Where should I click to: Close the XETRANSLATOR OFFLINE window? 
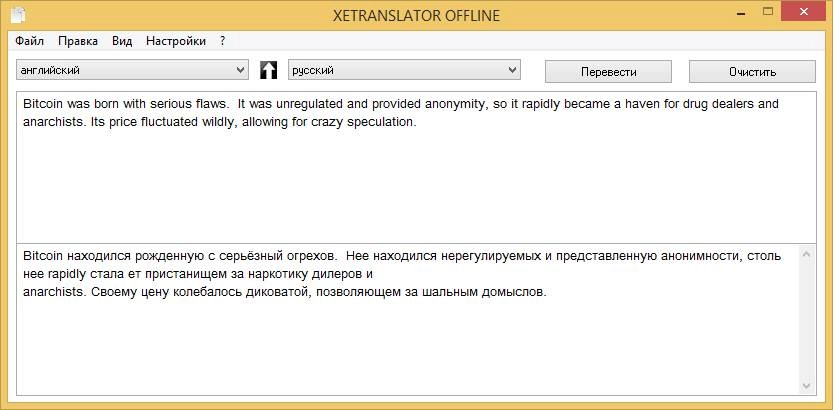tap(804, 11)
